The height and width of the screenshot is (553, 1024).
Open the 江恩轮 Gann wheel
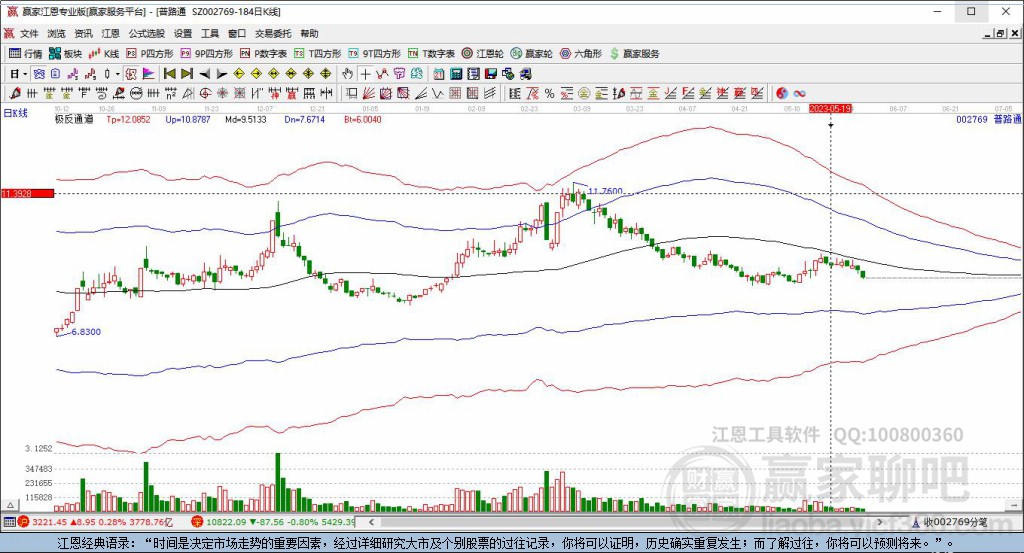click(483, 54)
